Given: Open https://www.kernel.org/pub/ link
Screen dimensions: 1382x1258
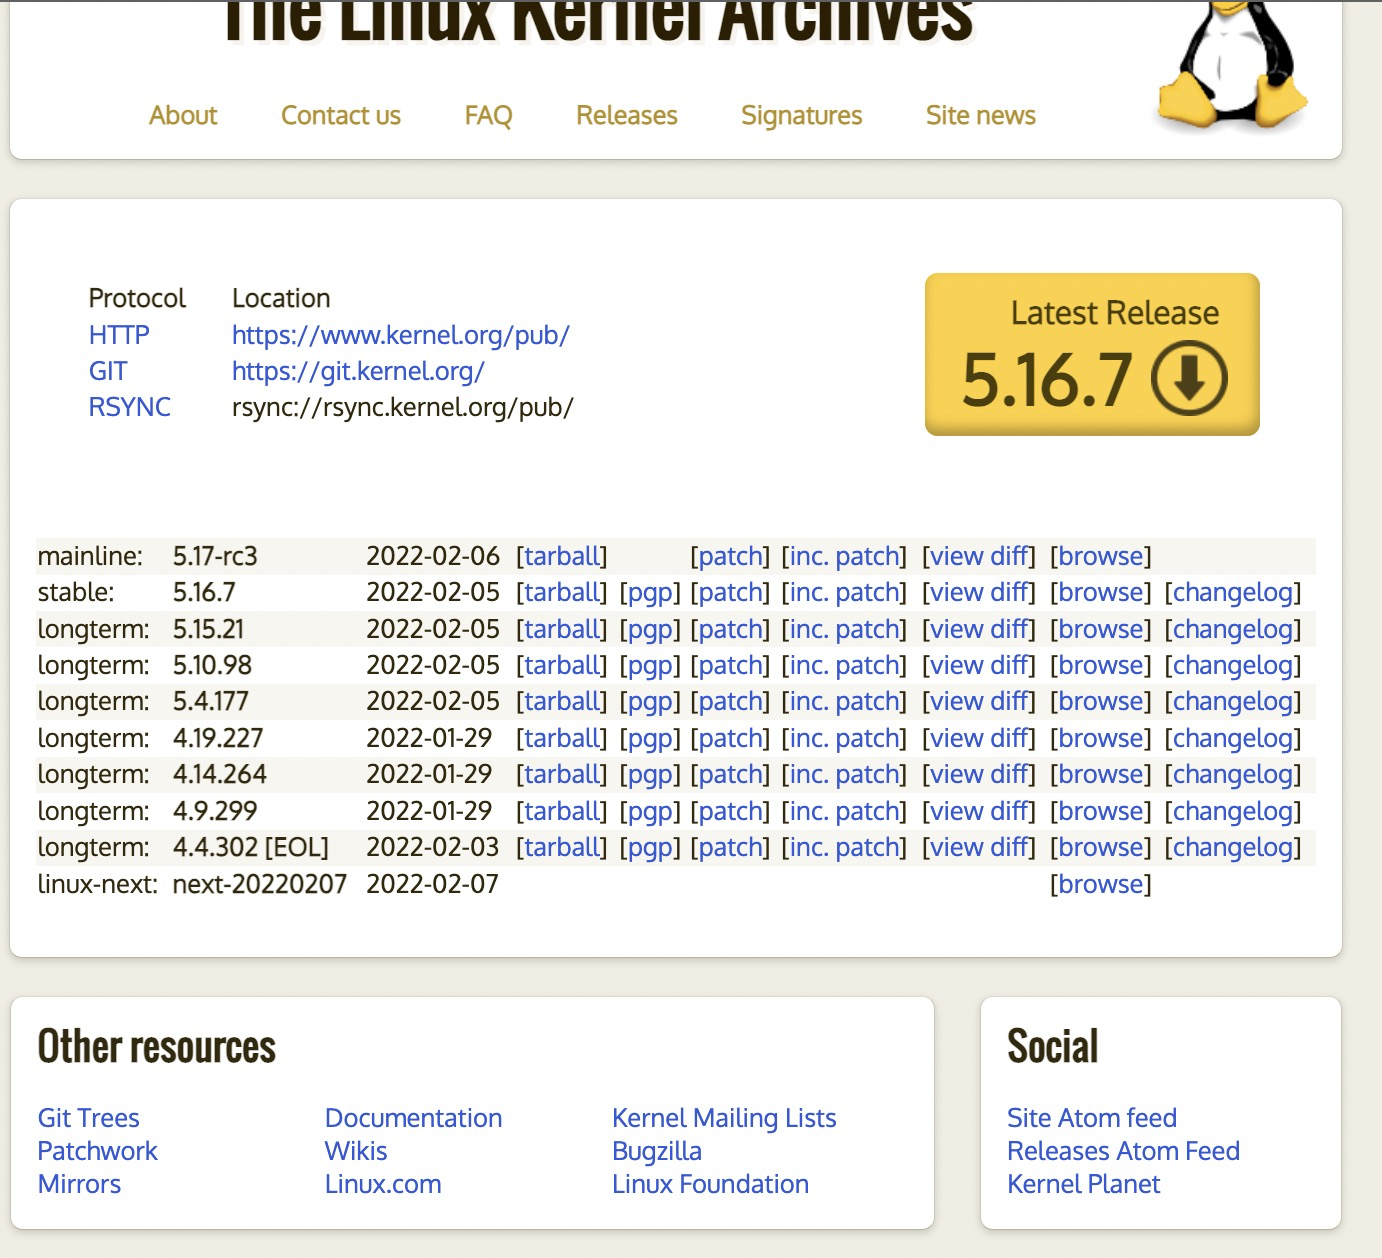Looking at the screenshot, I should click(x=401, y=335).
